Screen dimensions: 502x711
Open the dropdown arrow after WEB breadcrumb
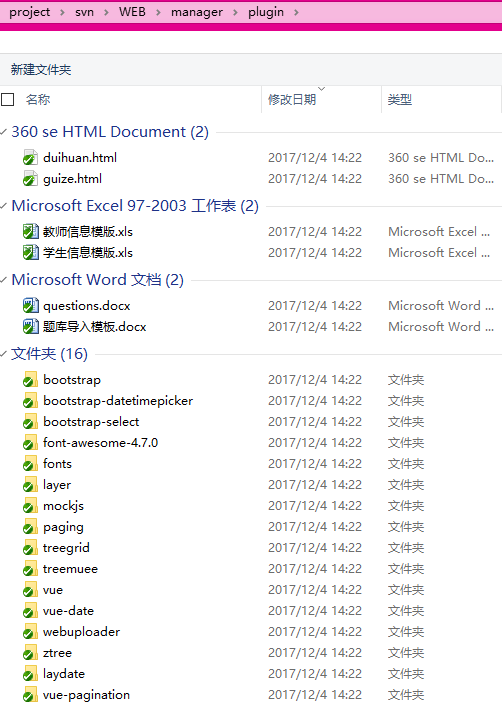pyautogui.click(x=158, y=12)
